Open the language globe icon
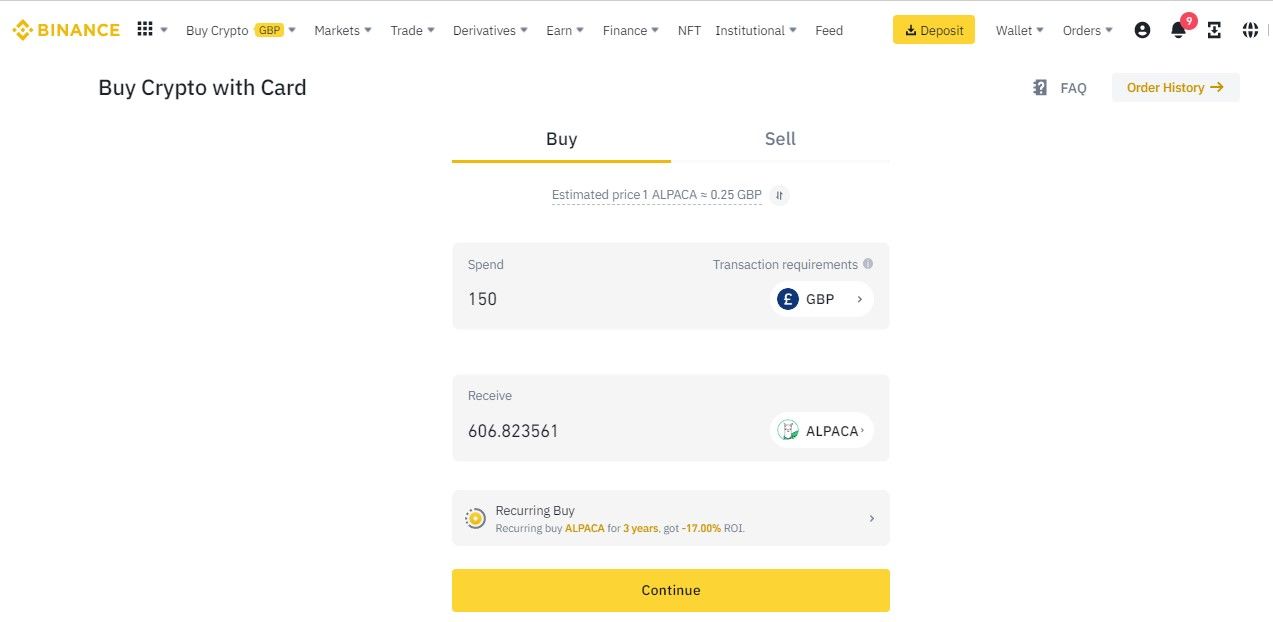This screenshot has width=1273, height=622. (1250, 30)
